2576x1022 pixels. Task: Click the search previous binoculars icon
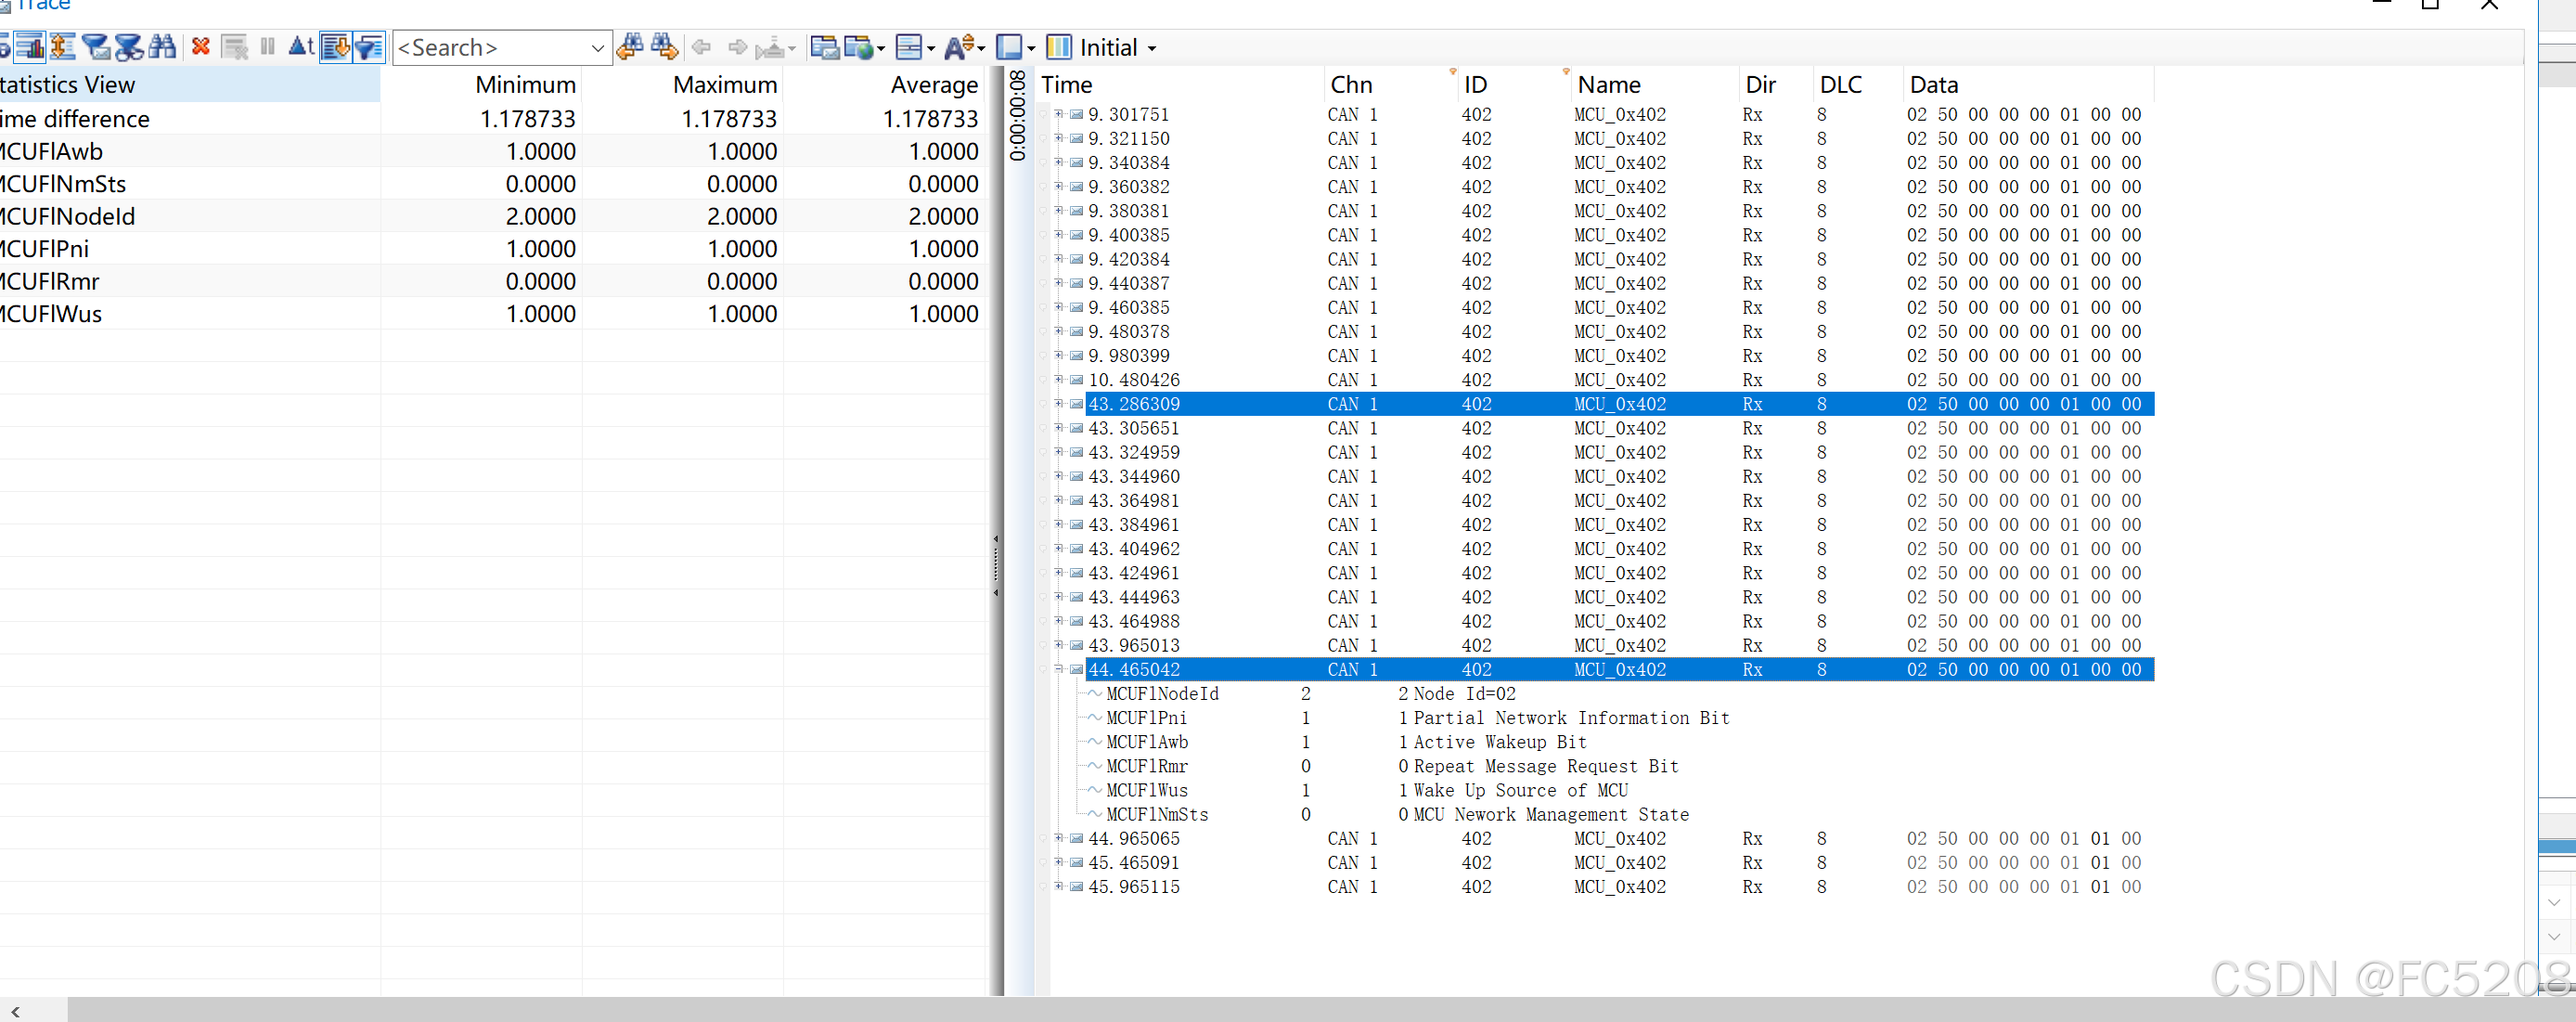pos(630,47)
